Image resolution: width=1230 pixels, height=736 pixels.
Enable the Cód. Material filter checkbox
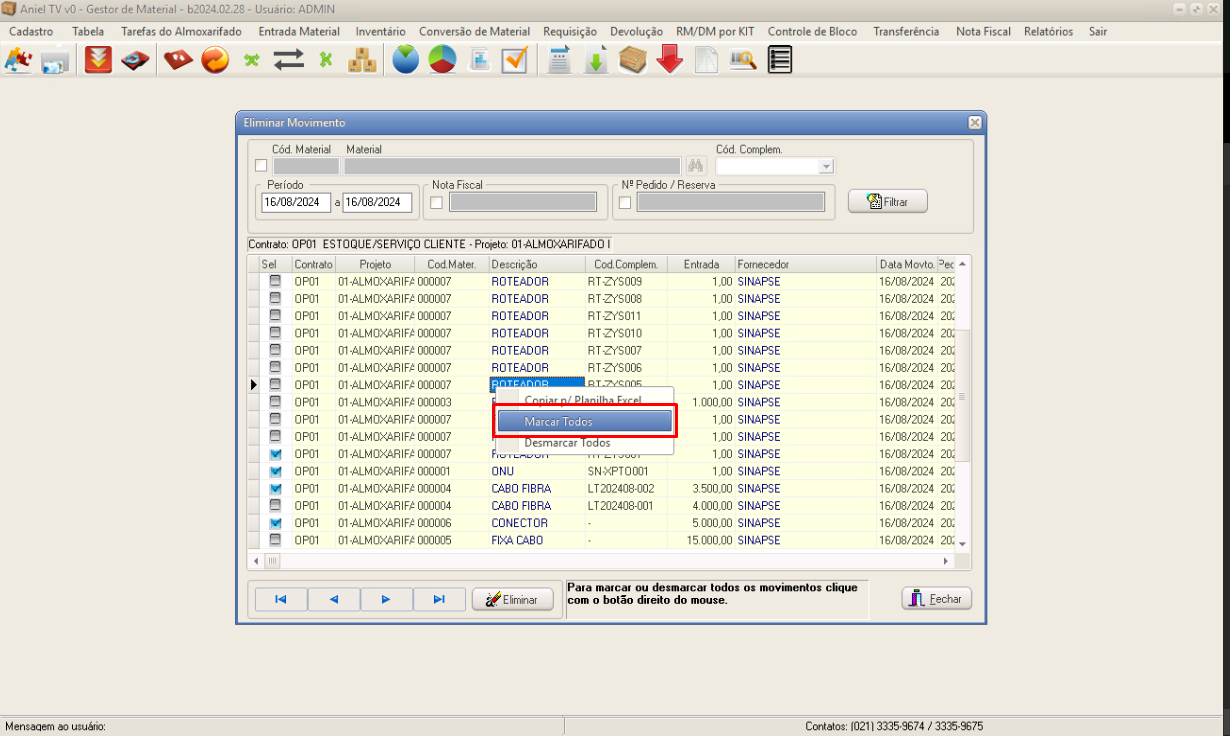pyautogui.click(x=261, y=166)
